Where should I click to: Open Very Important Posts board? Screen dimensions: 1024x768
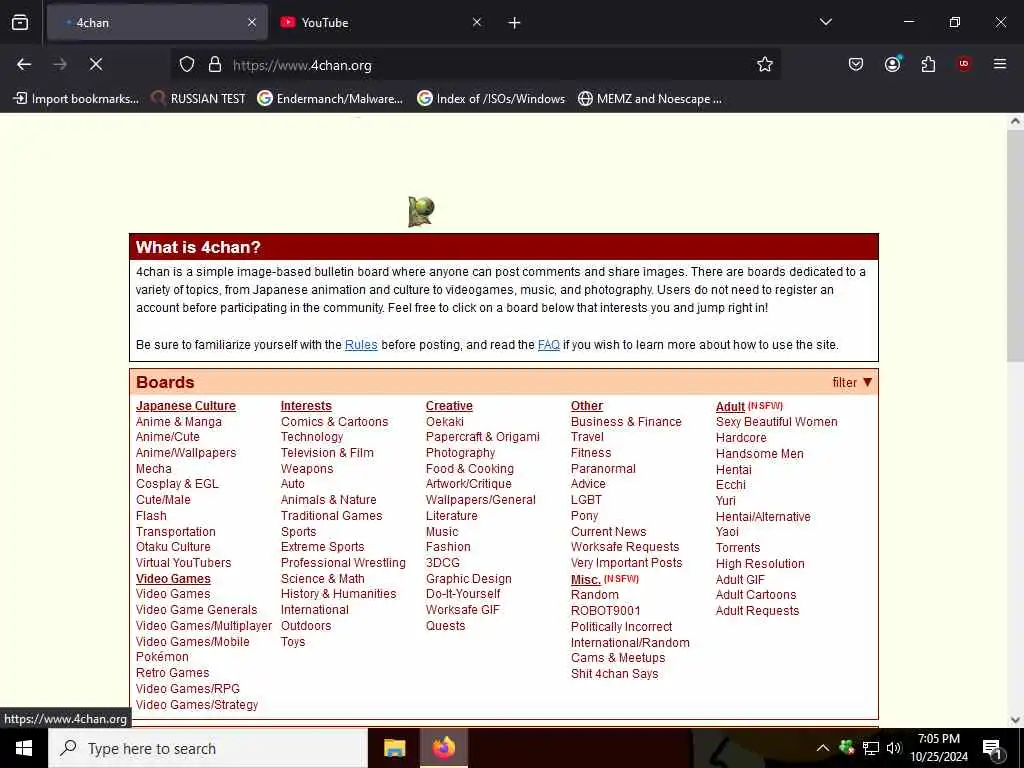(x=626, y=562)
